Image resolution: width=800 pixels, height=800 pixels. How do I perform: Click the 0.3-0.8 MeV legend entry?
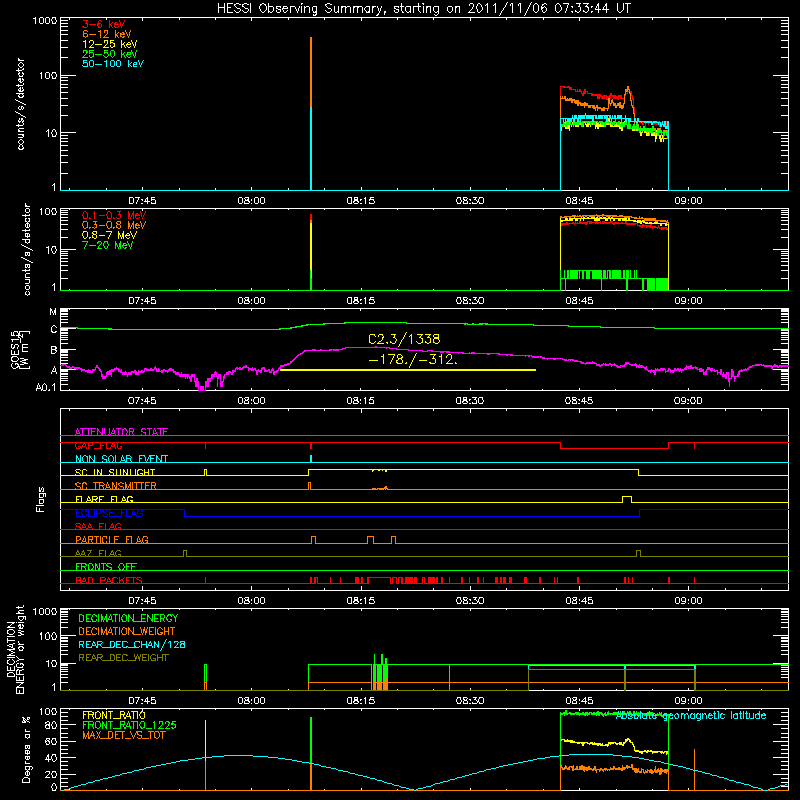pyautogui.click(x=114, y=225)
